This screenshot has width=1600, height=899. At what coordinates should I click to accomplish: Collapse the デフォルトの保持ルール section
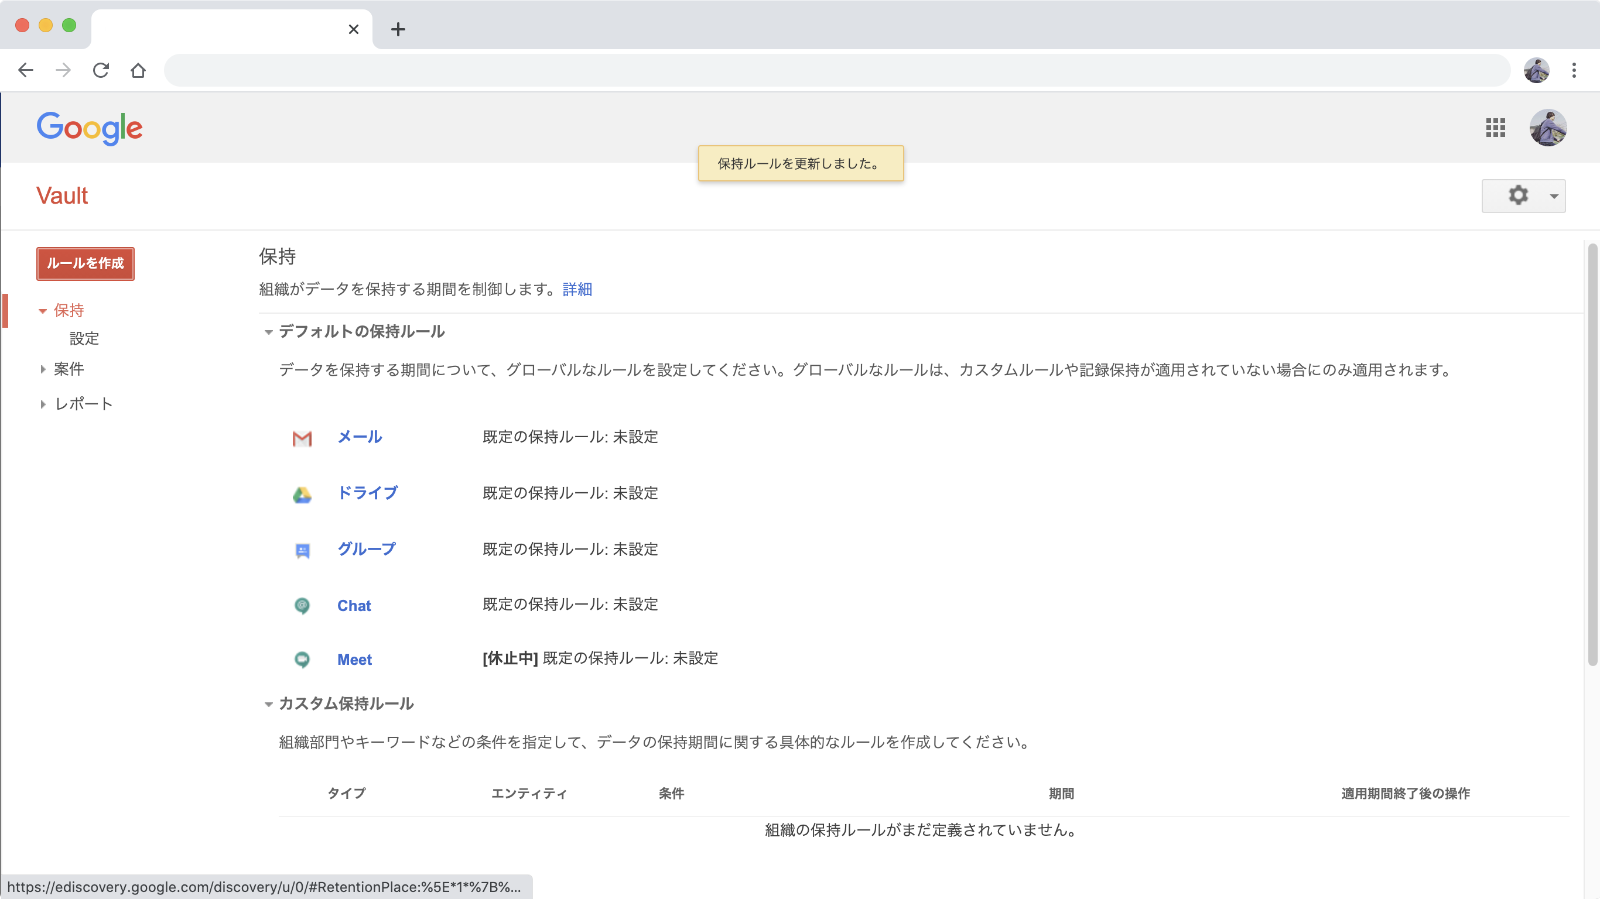(x=268, y=332)
